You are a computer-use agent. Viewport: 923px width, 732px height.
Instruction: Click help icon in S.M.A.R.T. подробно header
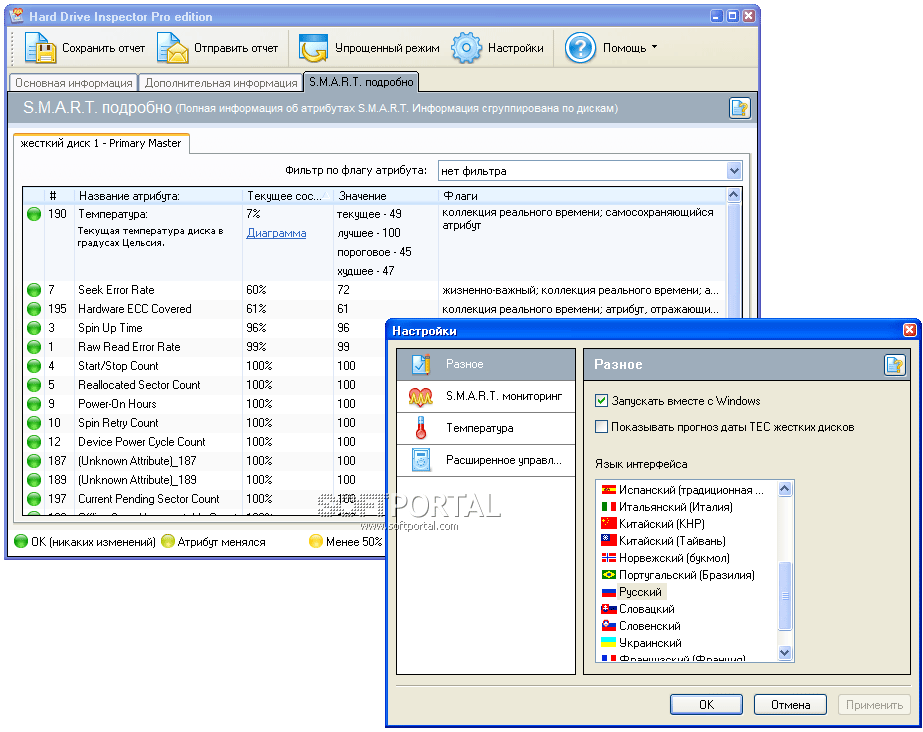pyautogui.click(x=739, y=108)
